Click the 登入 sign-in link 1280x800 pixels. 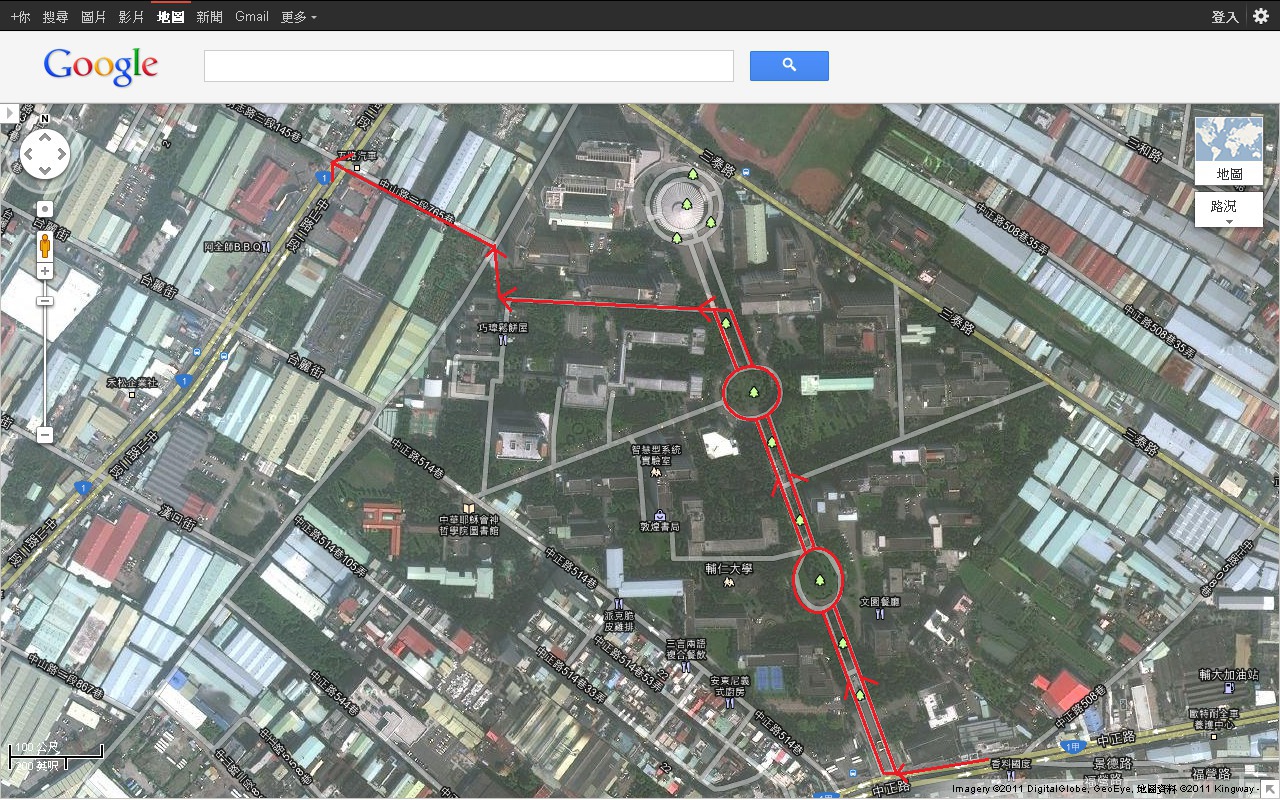point(1225,16)
